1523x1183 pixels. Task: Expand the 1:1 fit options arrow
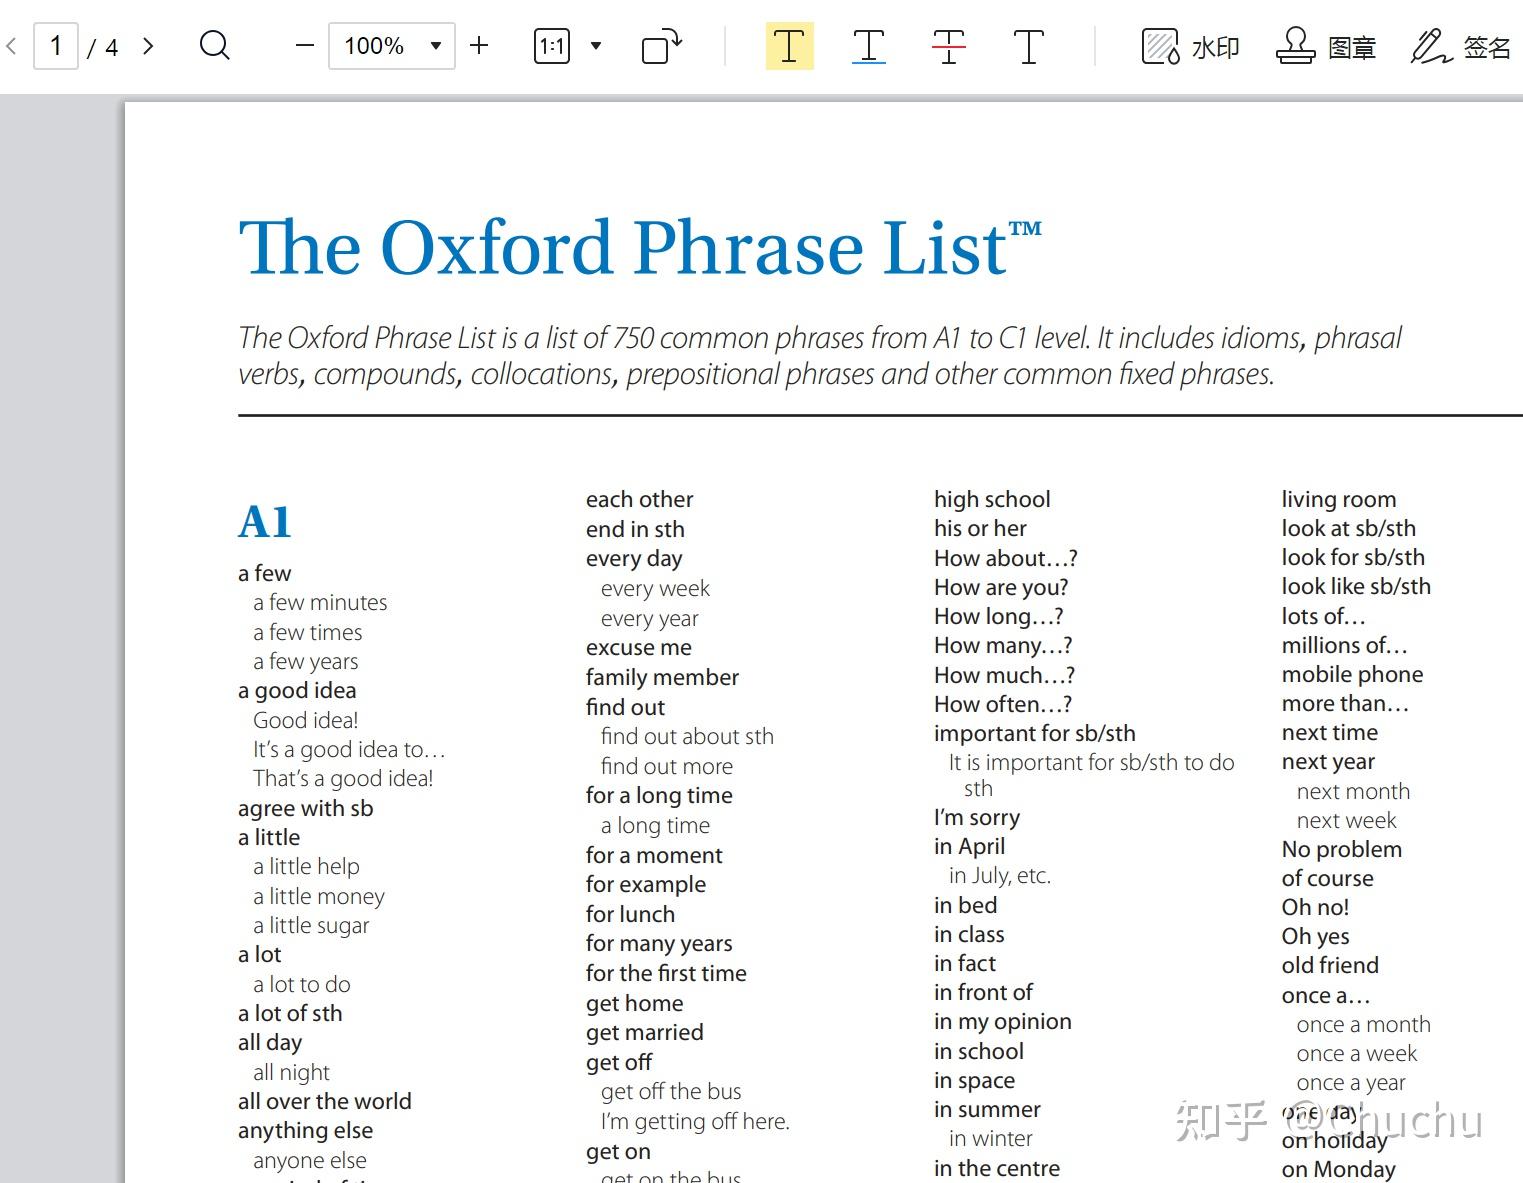click(x=596, y=46)
